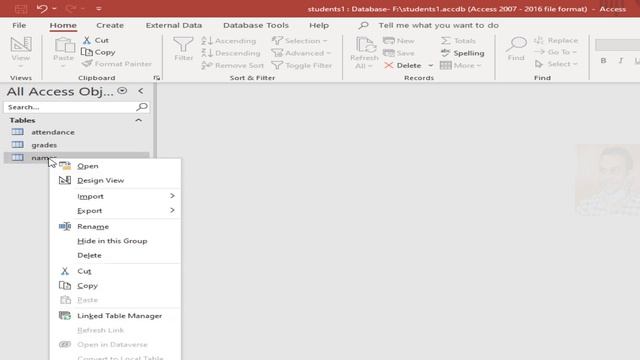Viewport: 640px width, 360px height.
Task: Open the Clipboard group dialog launcher
Action: [x=157, y=78]
